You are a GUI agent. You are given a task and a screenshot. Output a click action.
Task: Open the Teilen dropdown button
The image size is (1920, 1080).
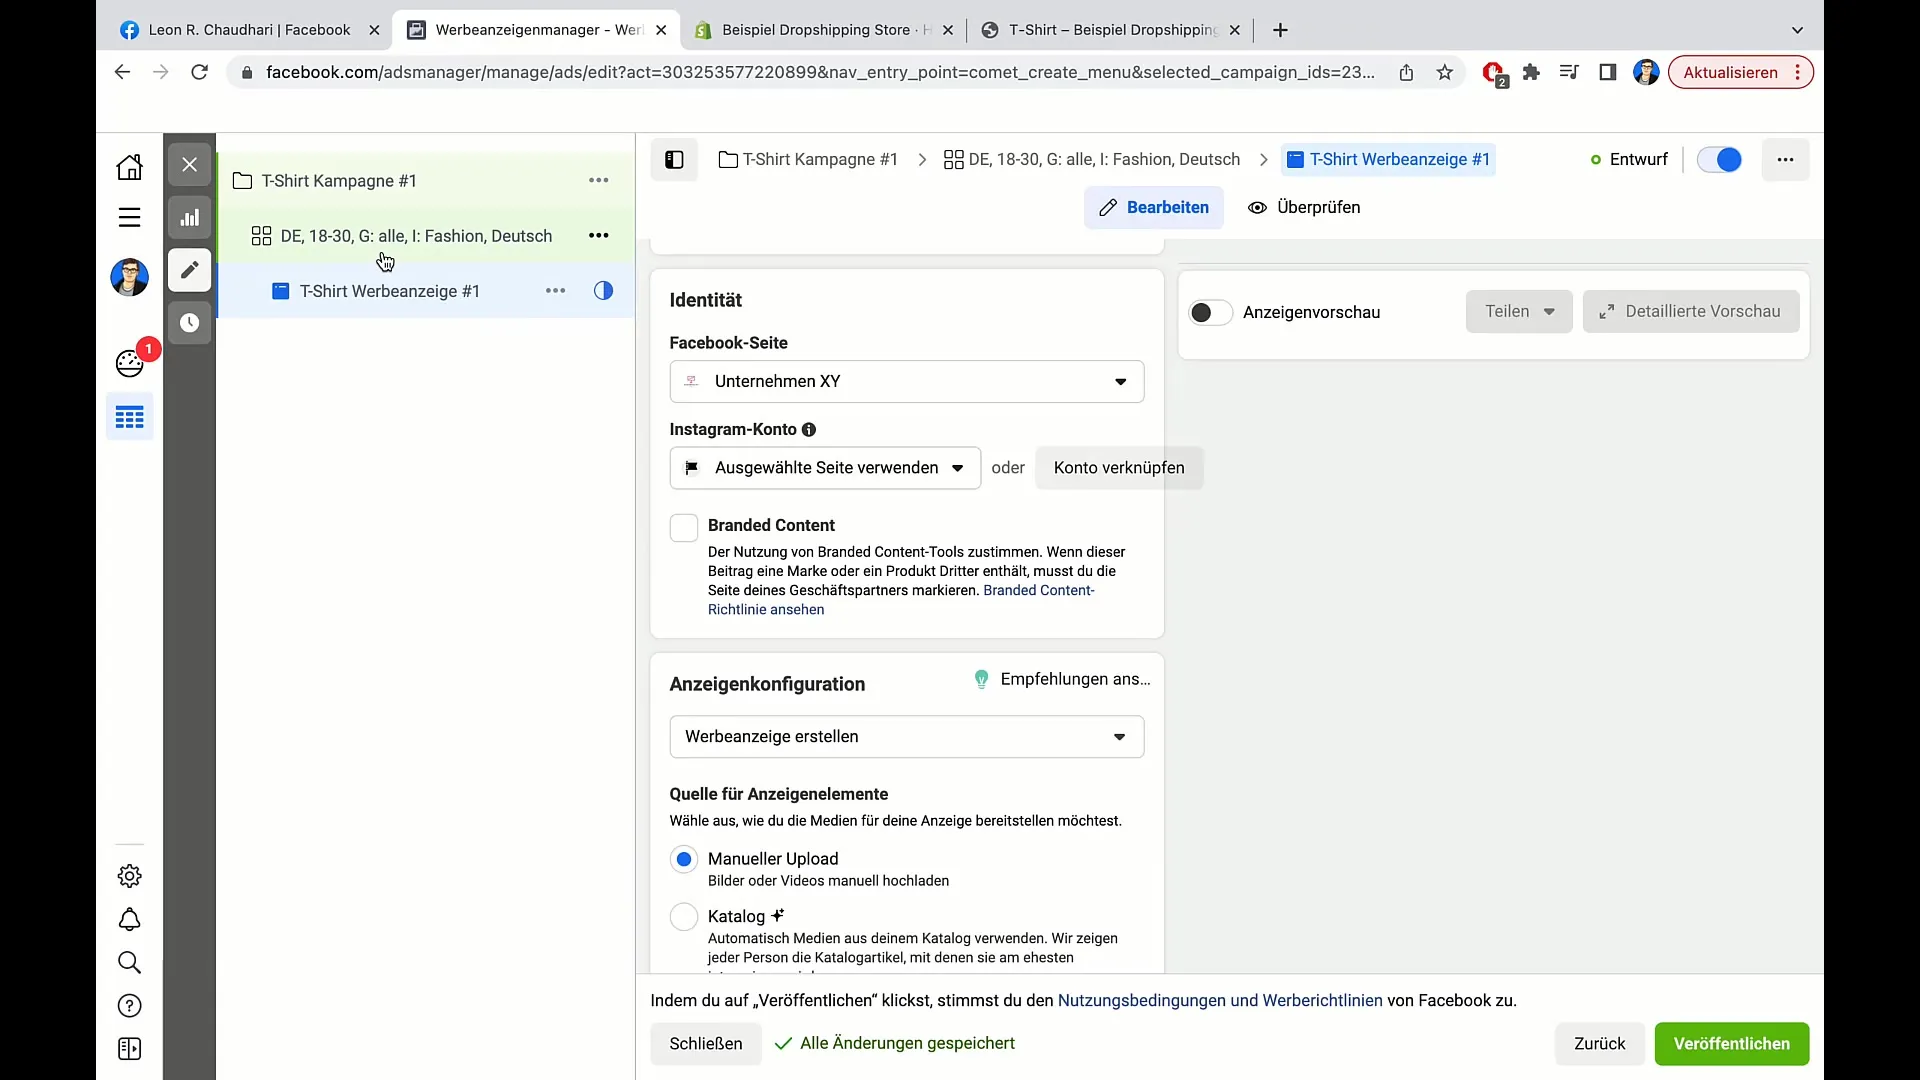point(1519,312)
